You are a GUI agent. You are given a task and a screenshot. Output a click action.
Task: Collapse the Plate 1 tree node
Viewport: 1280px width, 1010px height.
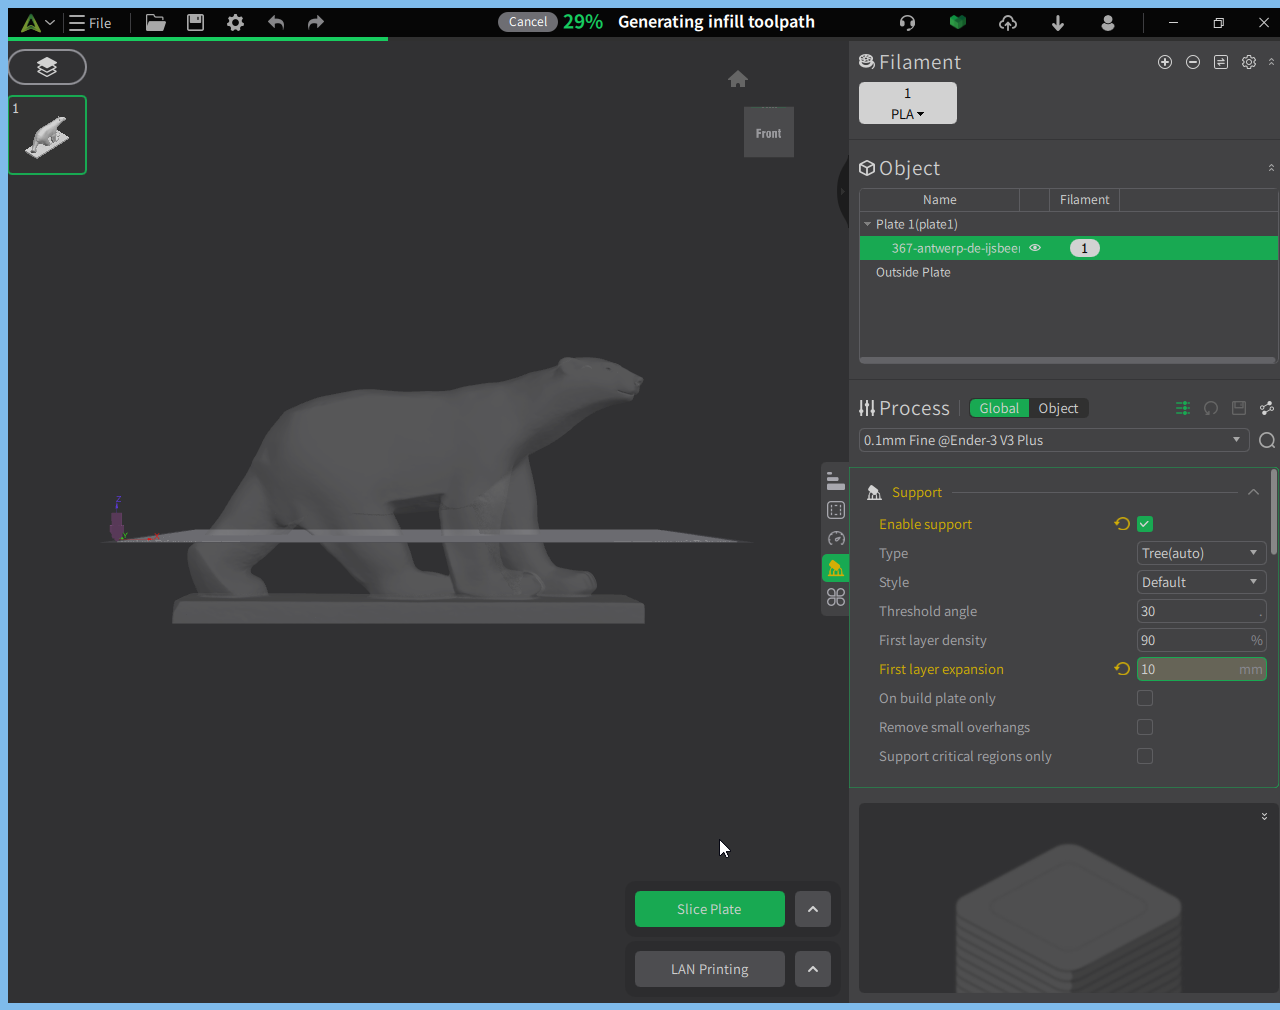coord(867,224)
